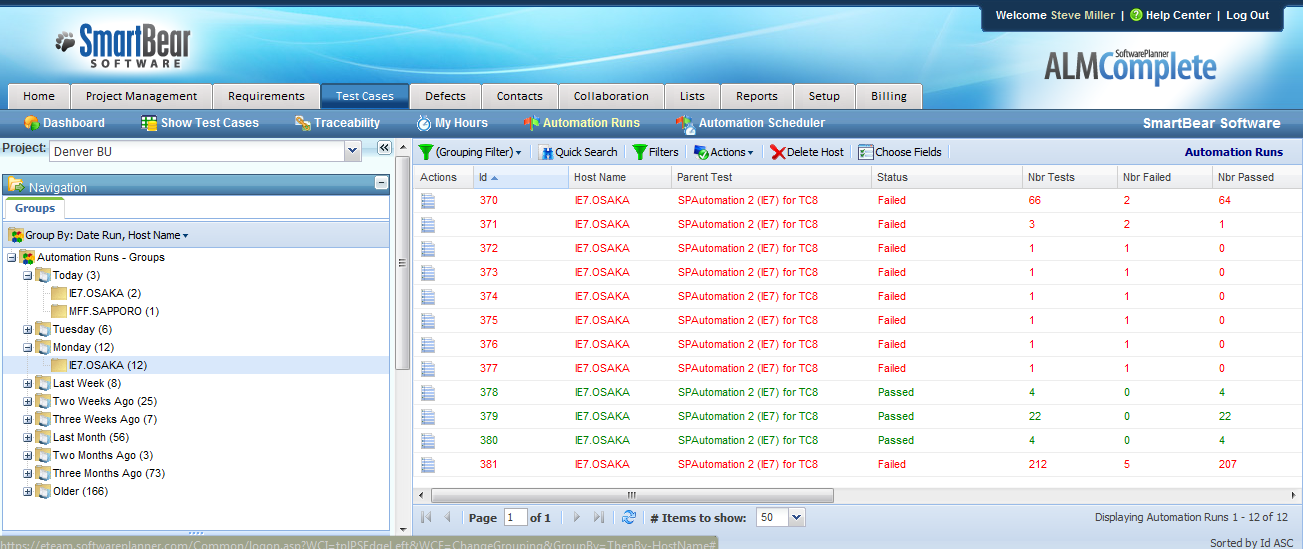This screenshot has width=1303, height=549.
Task: Click the My Hours clock icon
Action: point(424,123)
